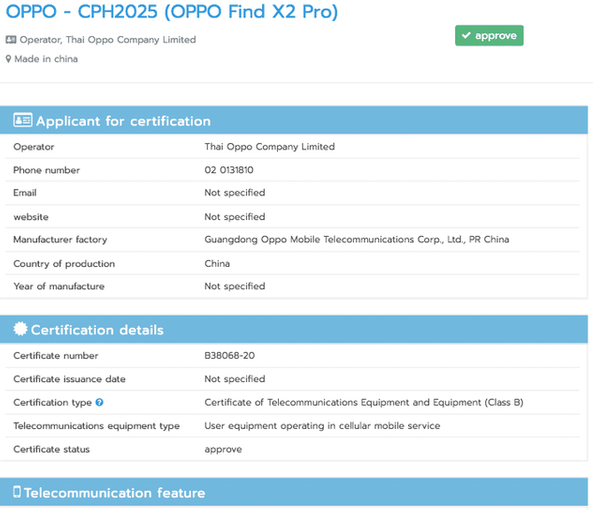
Task: Click the 'website' row label
Action: 31,217
